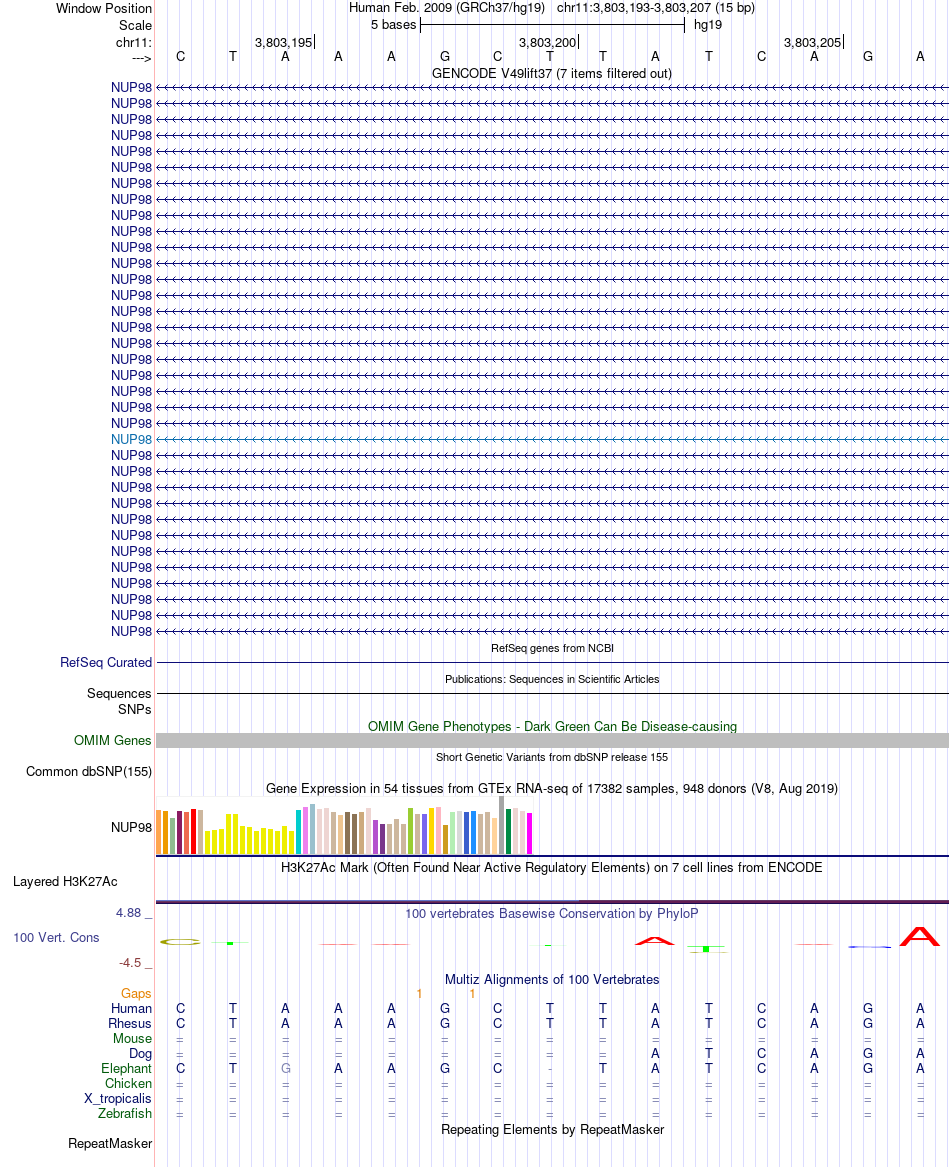Click the 100 Vert. Cons label
Image resolution: width=950 pixels, height=1167 pixels.
coord(56,938)
